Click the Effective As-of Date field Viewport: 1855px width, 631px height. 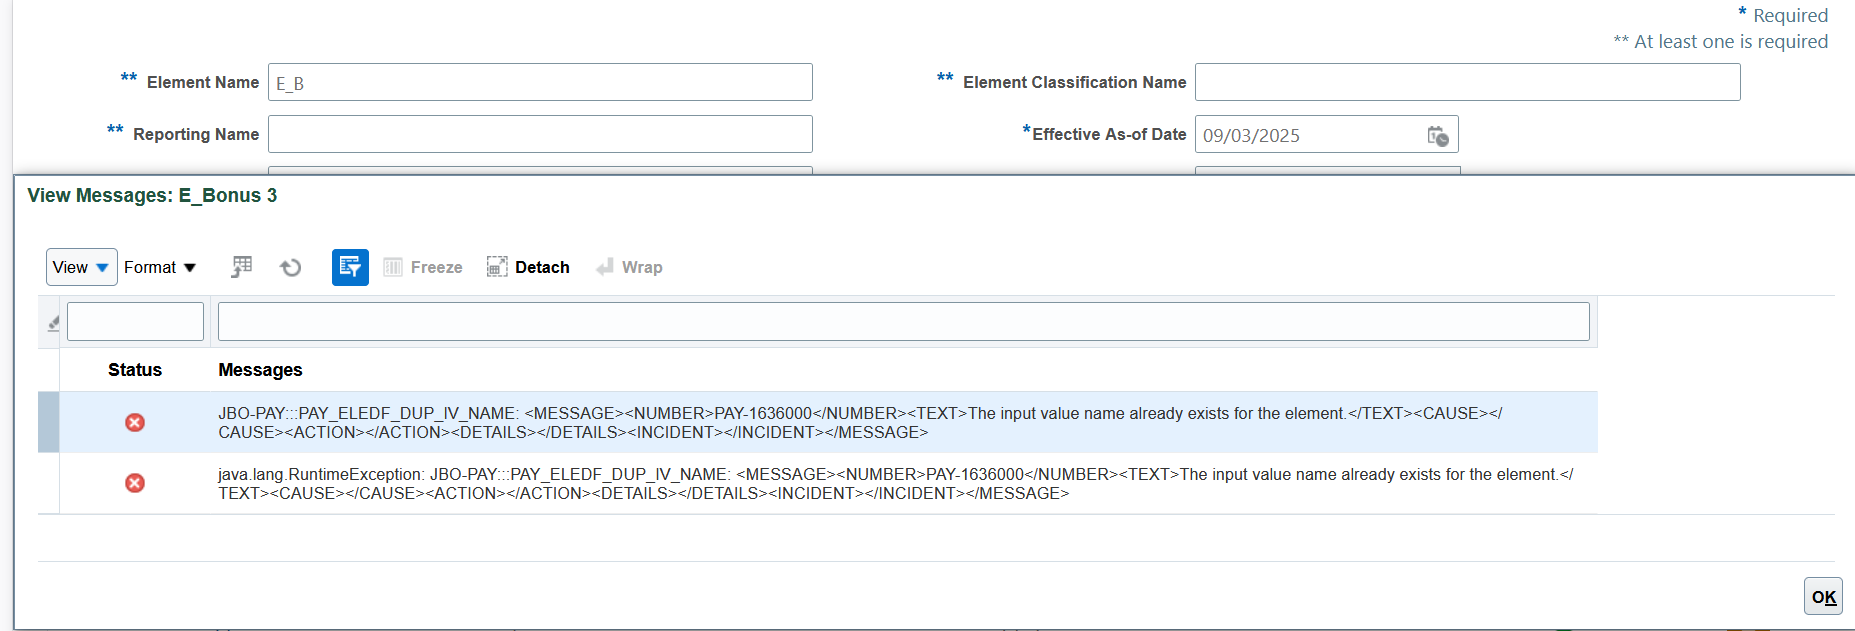(1308, 135)
